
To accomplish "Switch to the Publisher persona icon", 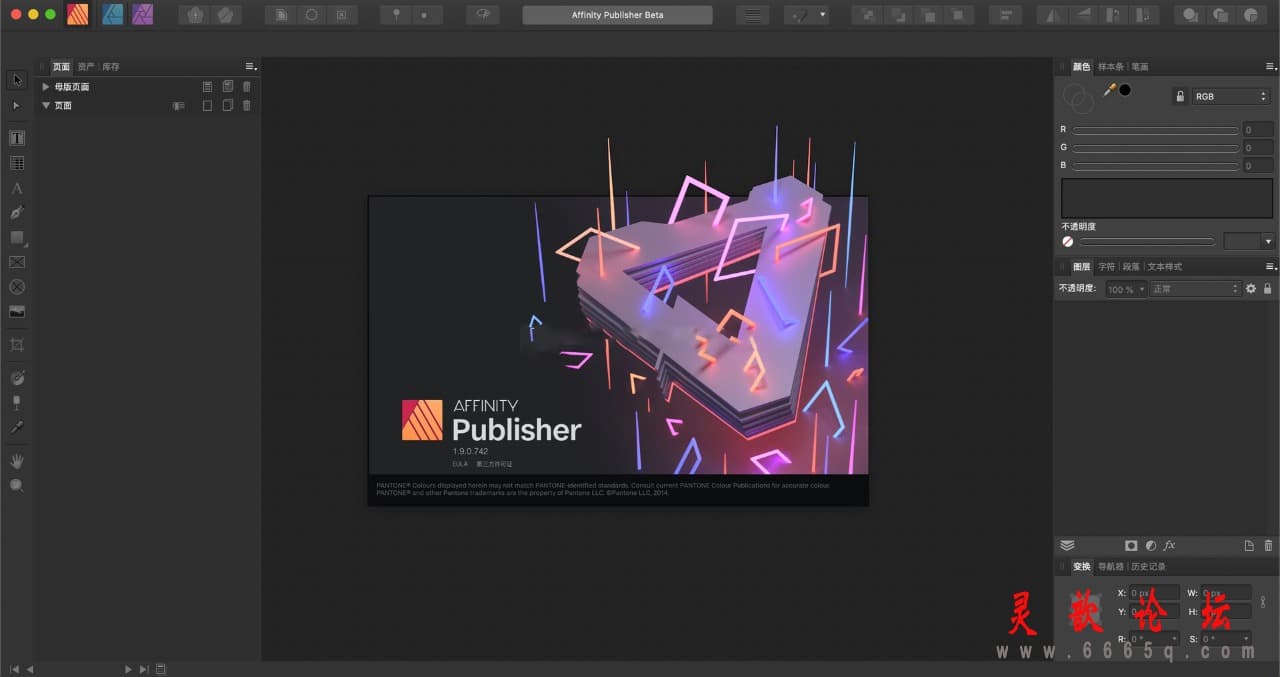I will pos(77,14).
